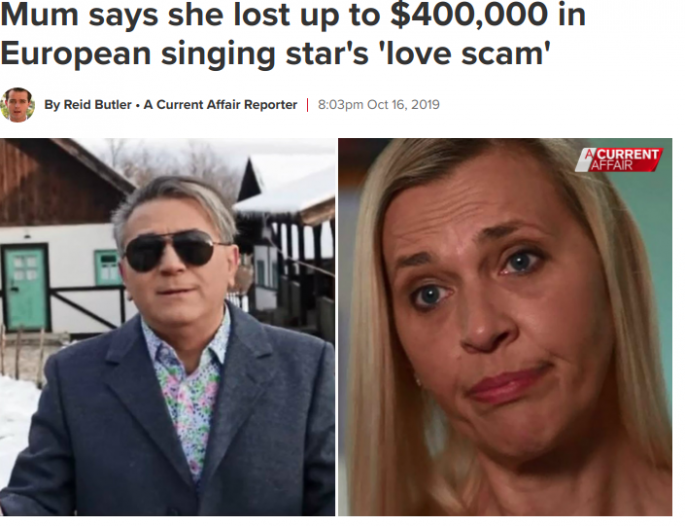This screenshot has height=526, width=685.
Task: Click the white gap between the two photos
Action: click(337, 327)
